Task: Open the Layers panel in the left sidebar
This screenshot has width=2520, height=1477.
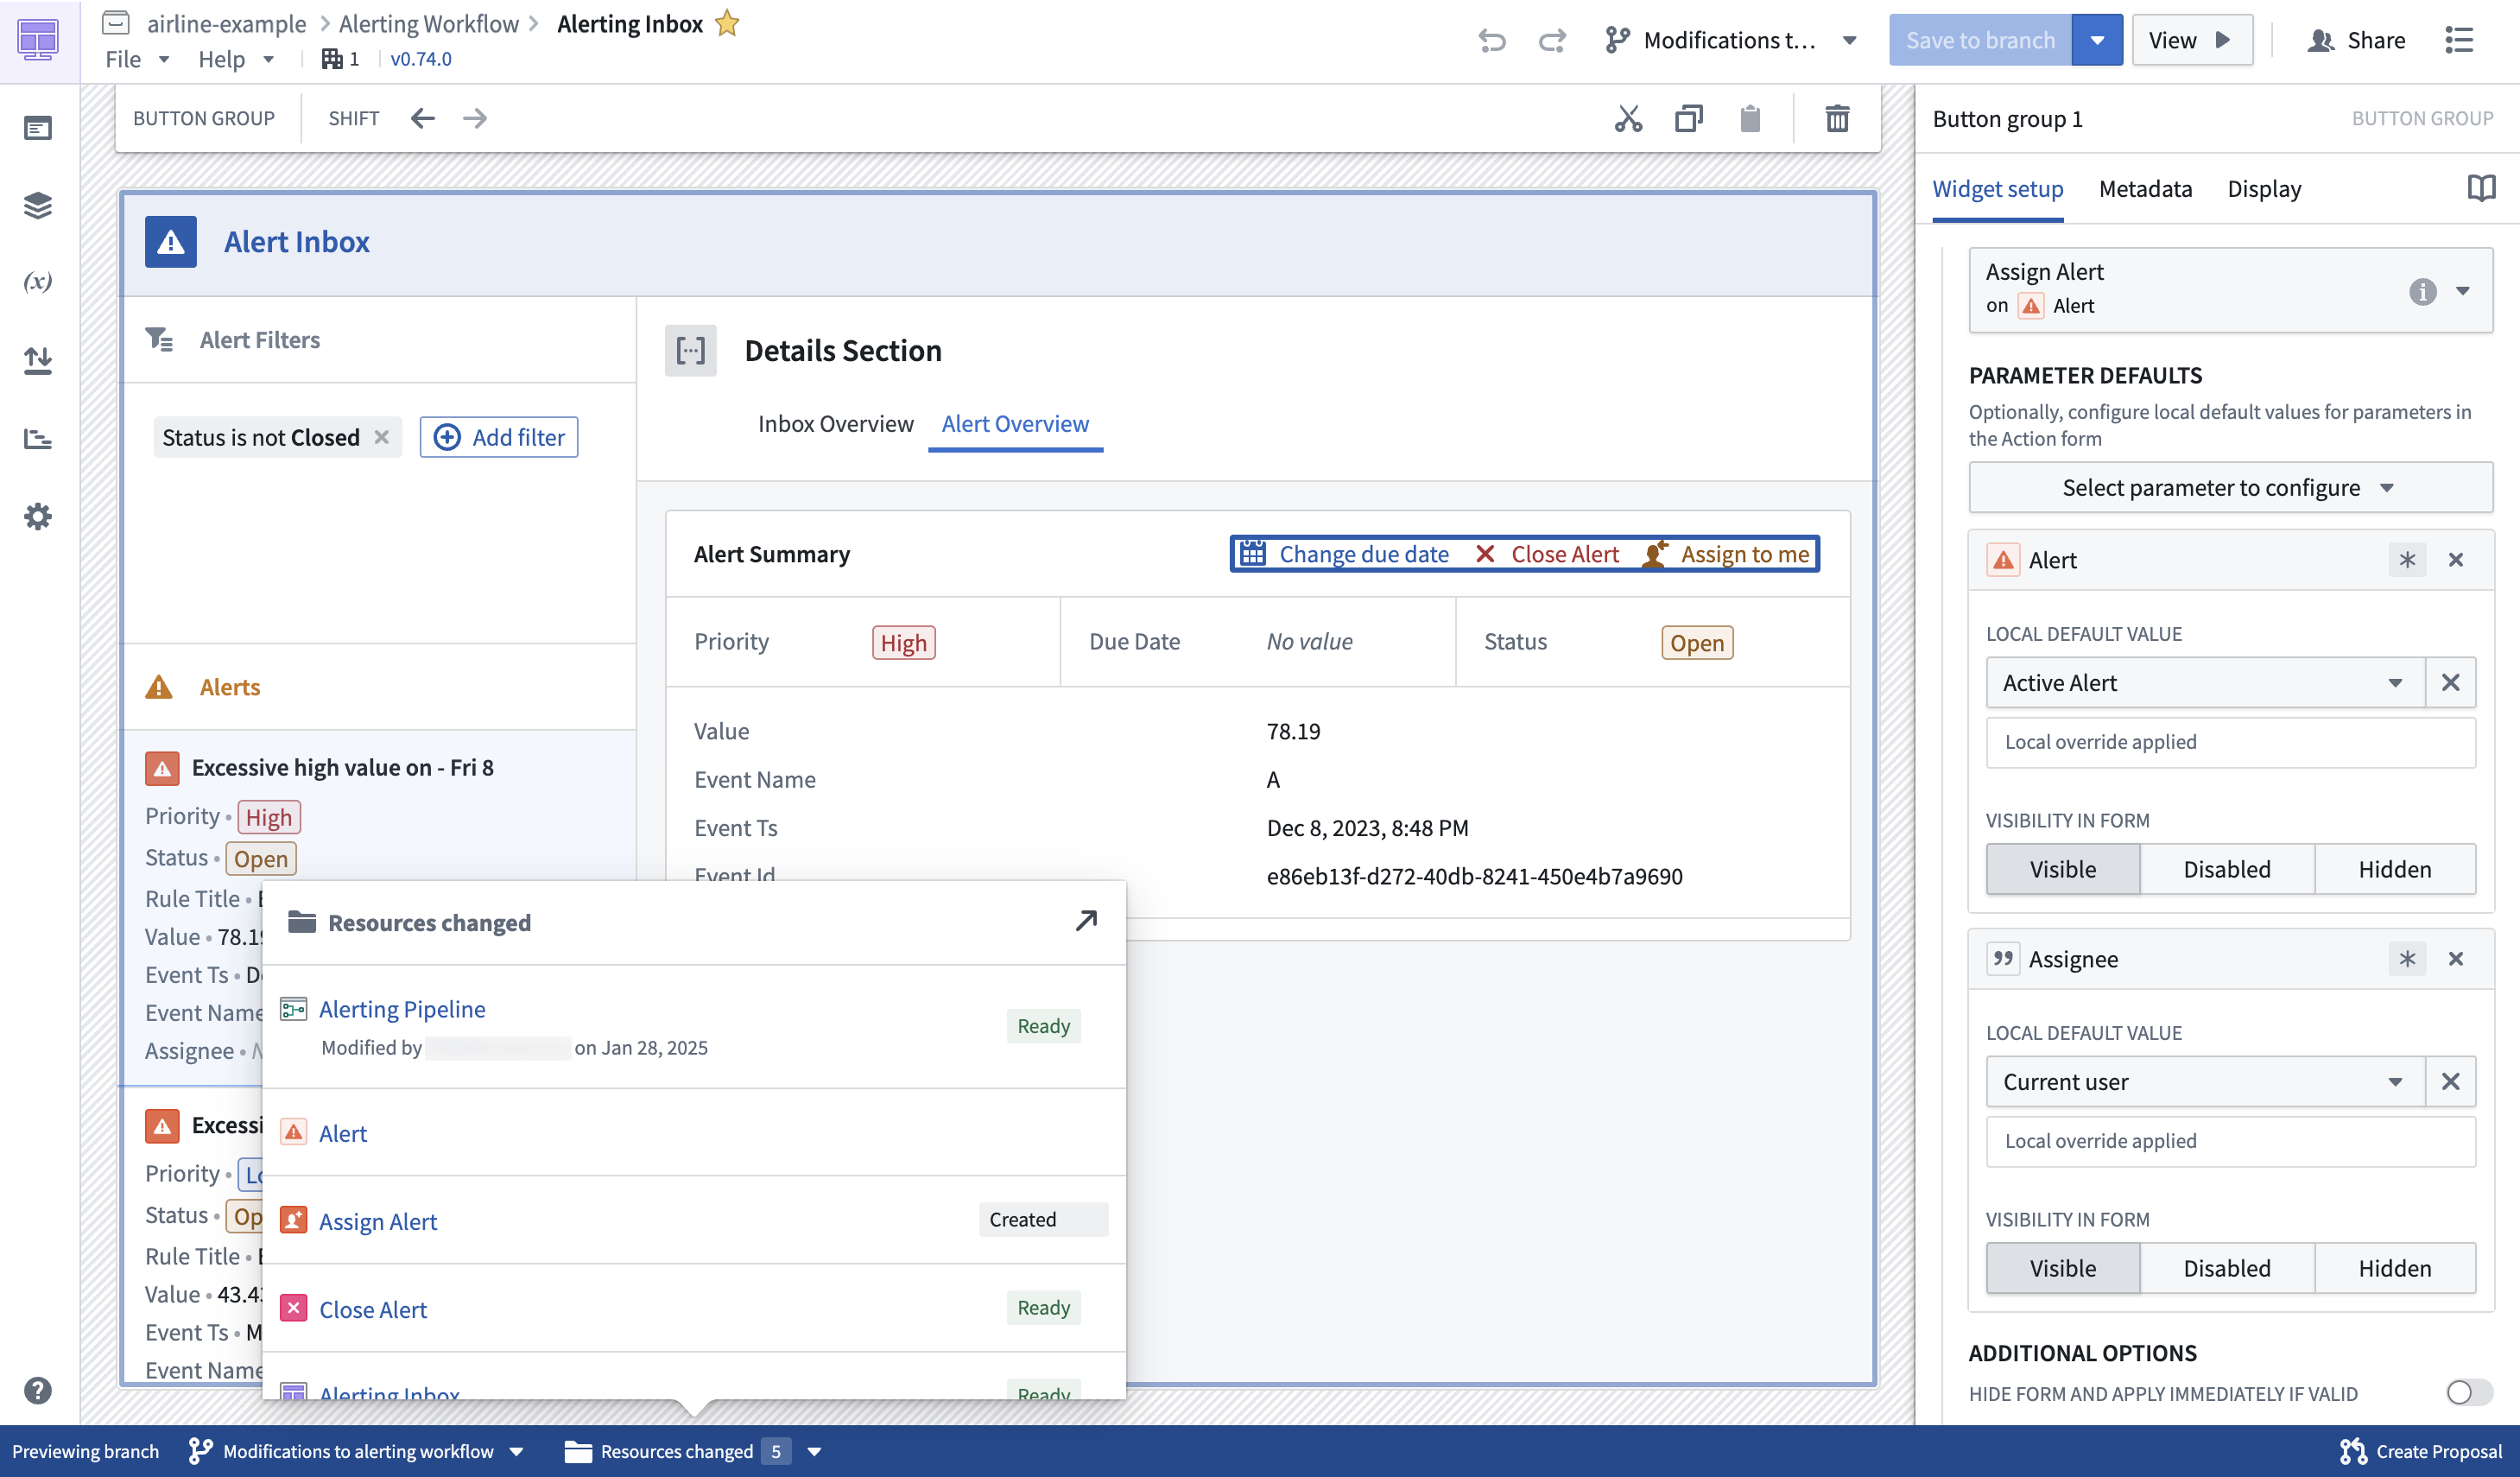Action: 38,205
